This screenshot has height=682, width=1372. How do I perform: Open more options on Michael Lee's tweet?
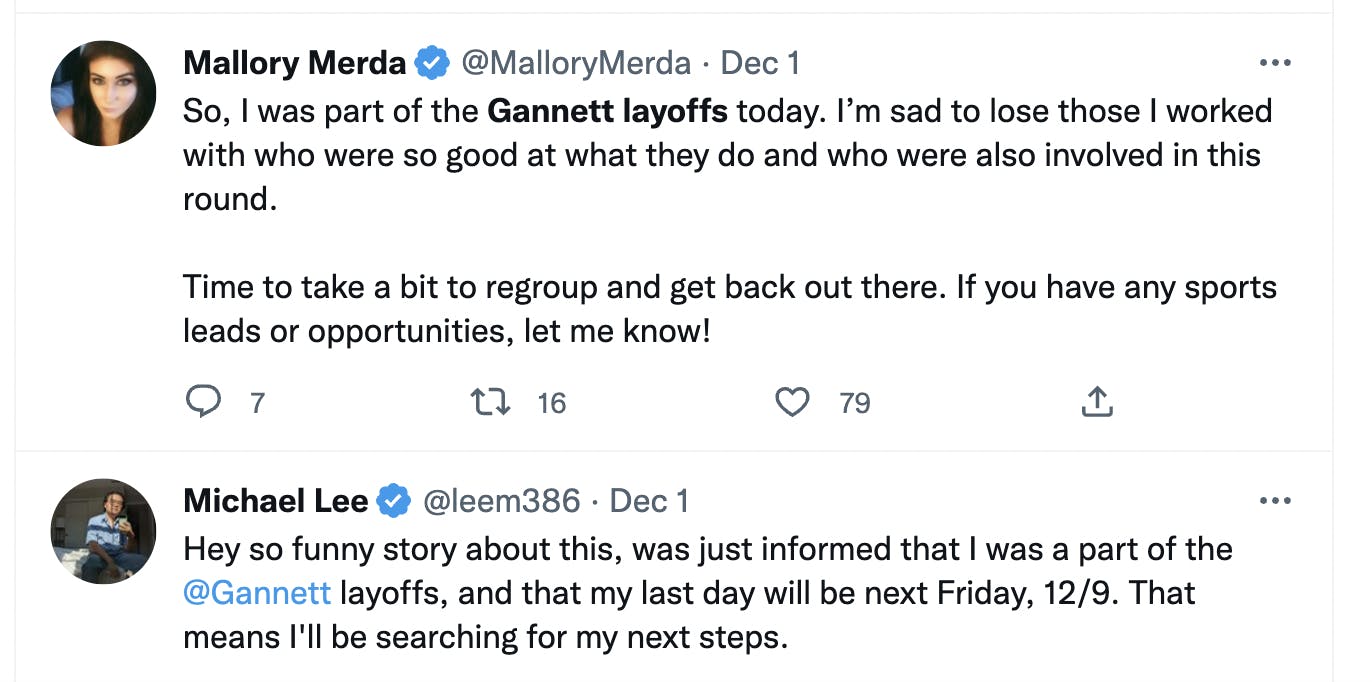[x=1275, y=500]
